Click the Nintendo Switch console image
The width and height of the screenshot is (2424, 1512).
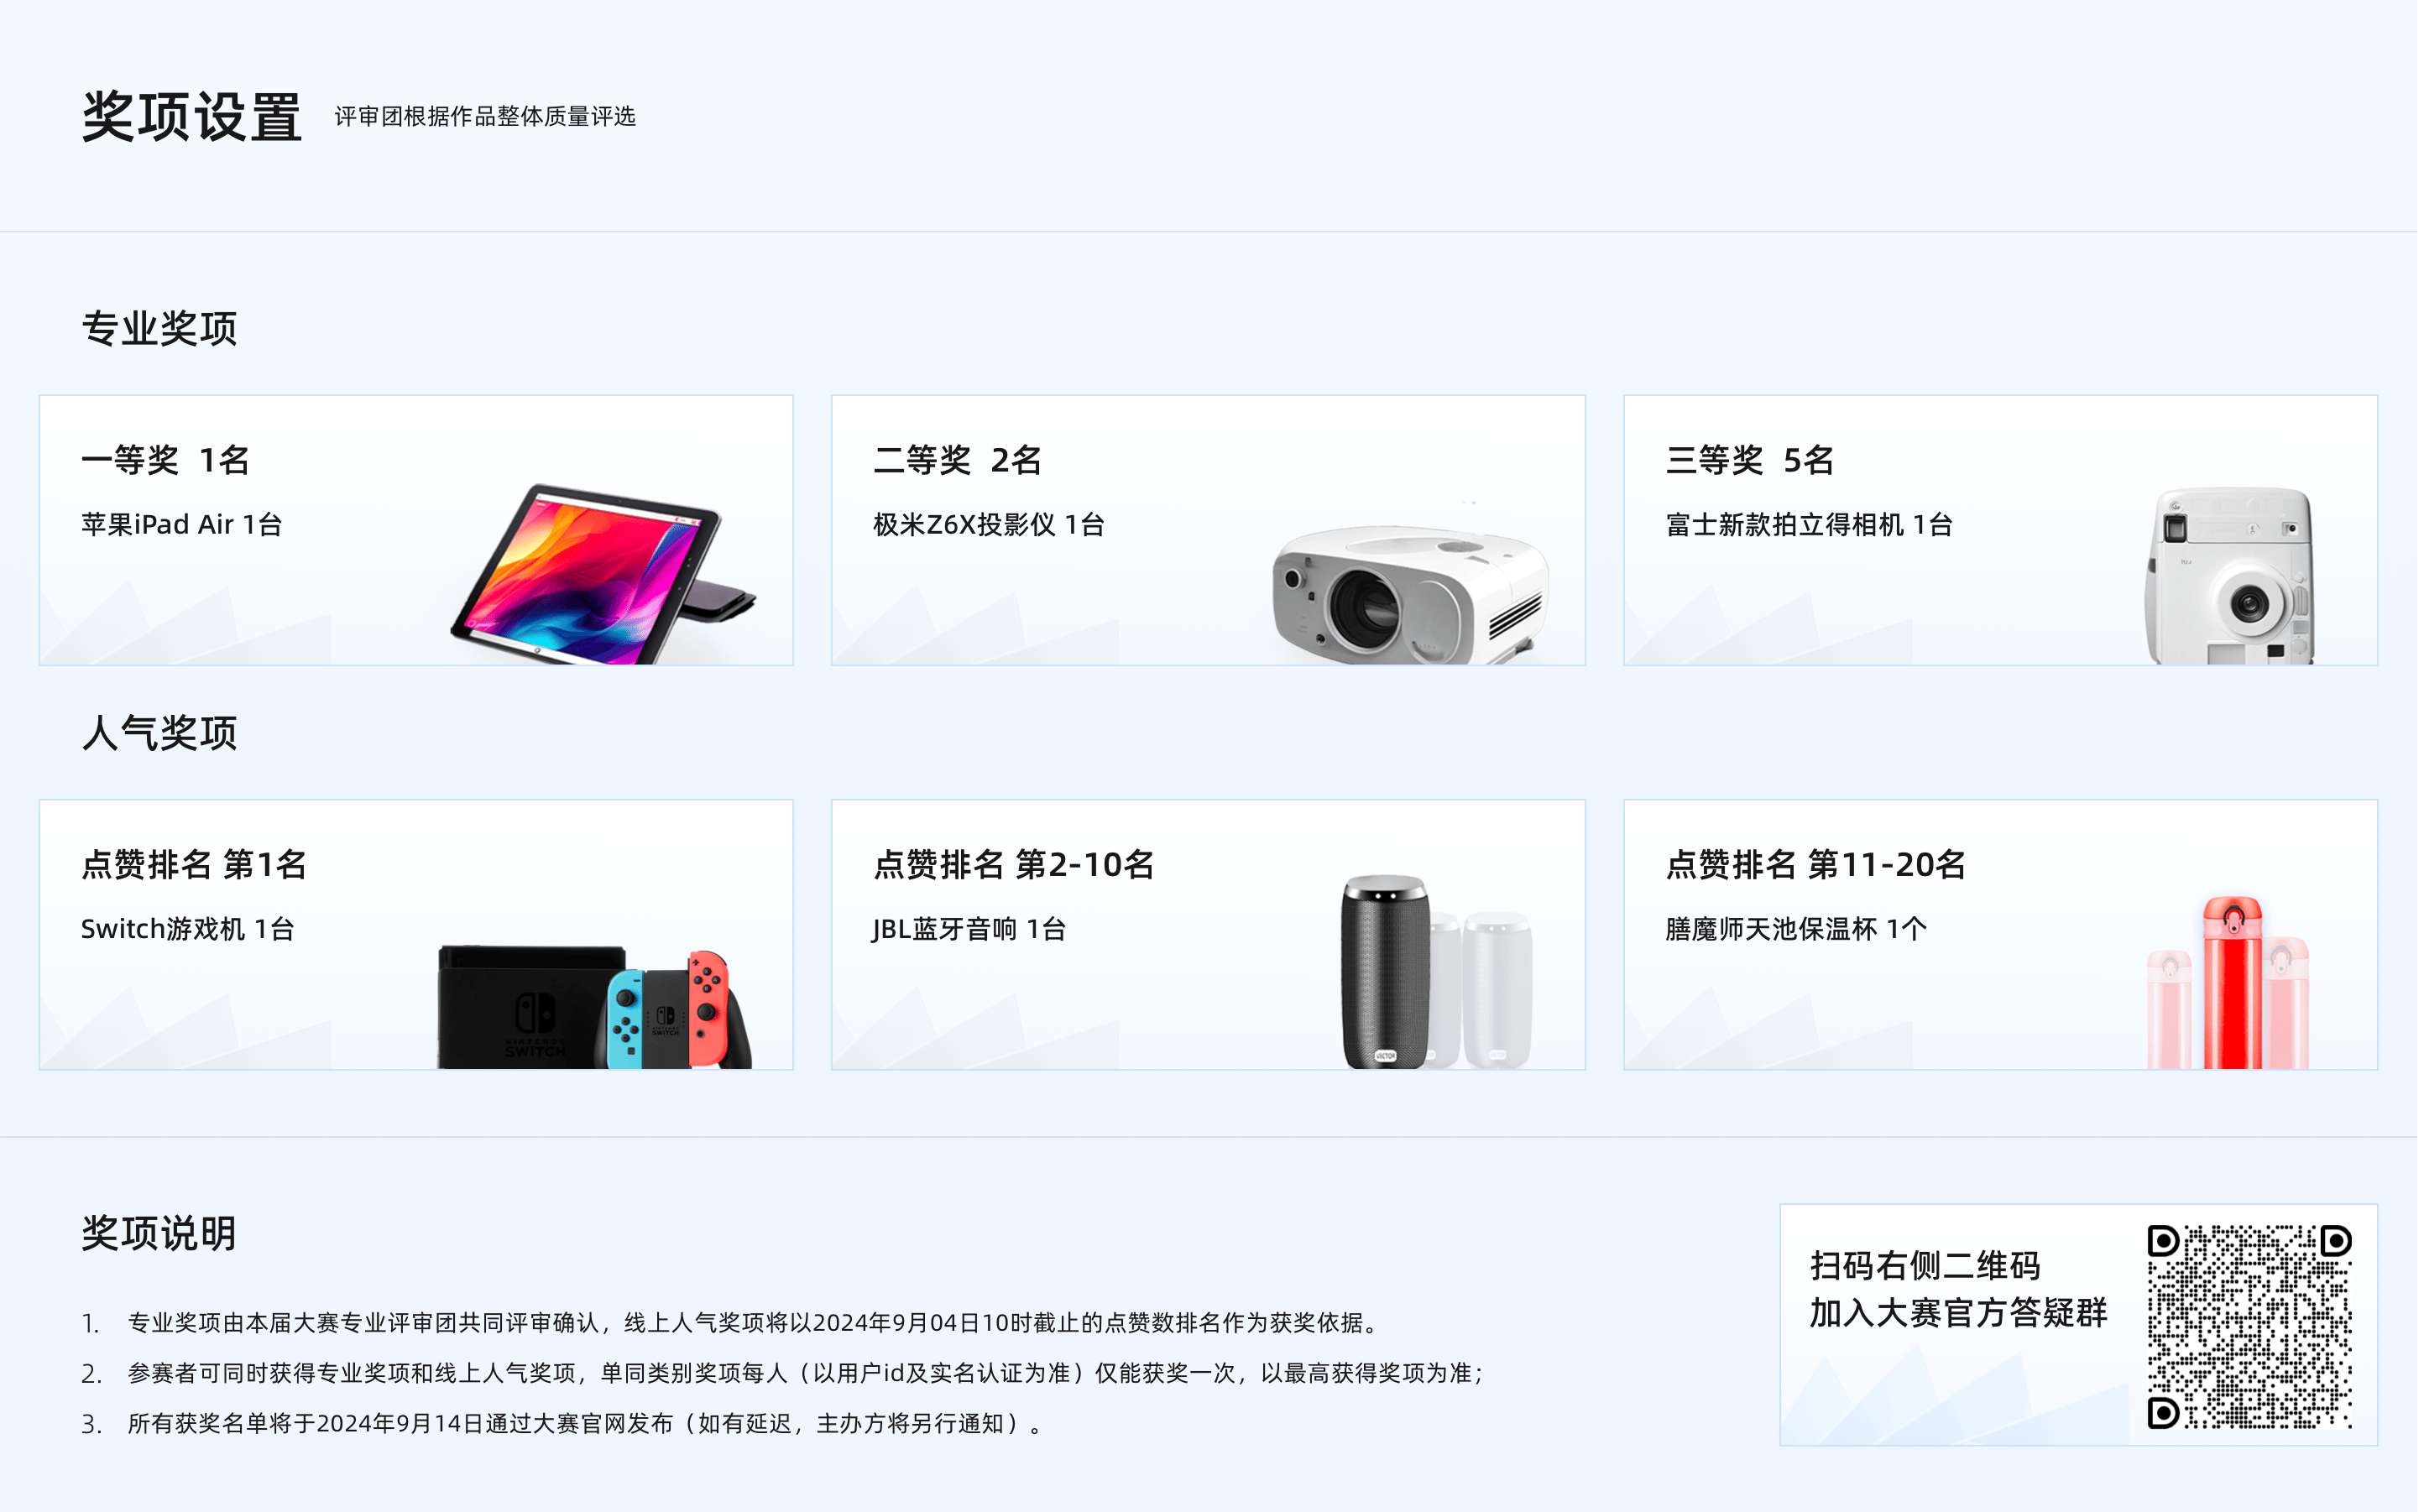pos(596,1008)
